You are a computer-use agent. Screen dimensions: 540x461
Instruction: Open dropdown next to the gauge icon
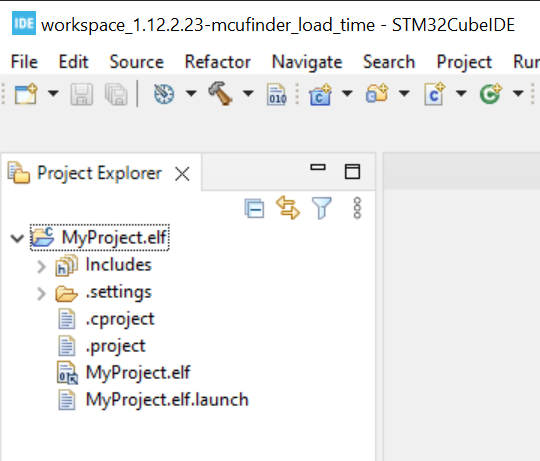(191, 93)
